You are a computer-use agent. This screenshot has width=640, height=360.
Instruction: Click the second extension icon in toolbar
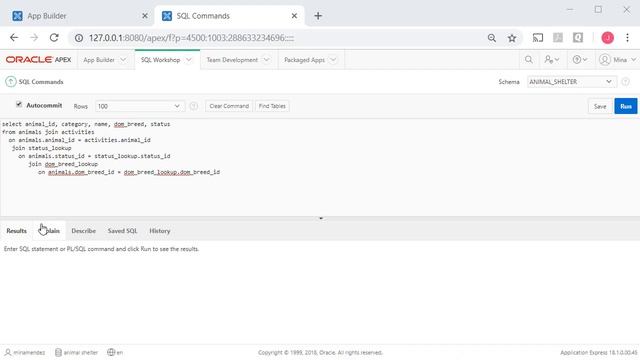pos(578,38)
